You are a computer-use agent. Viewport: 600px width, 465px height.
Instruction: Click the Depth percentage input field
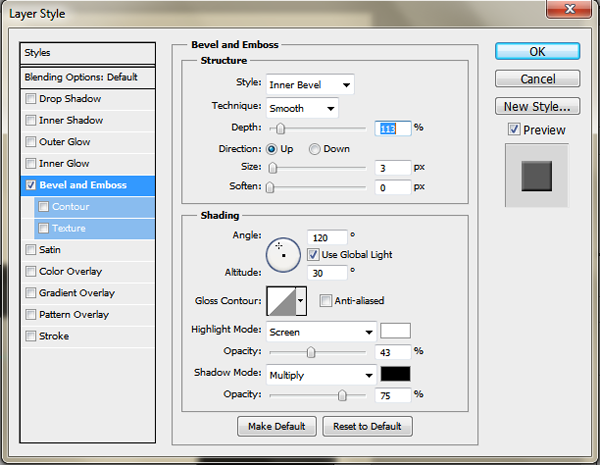tap(393, 129)
